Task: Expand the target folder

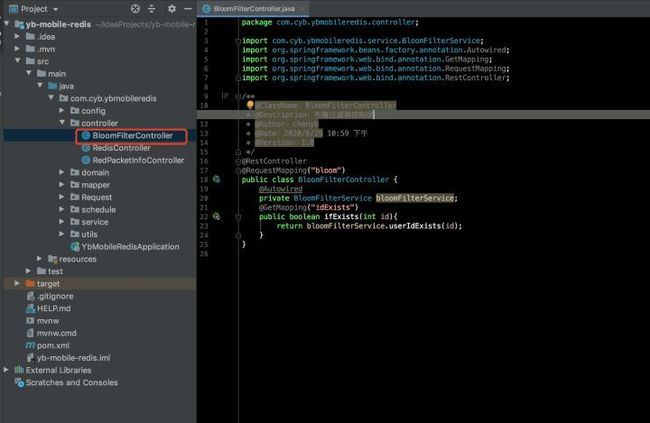Action: click(17, 283)
